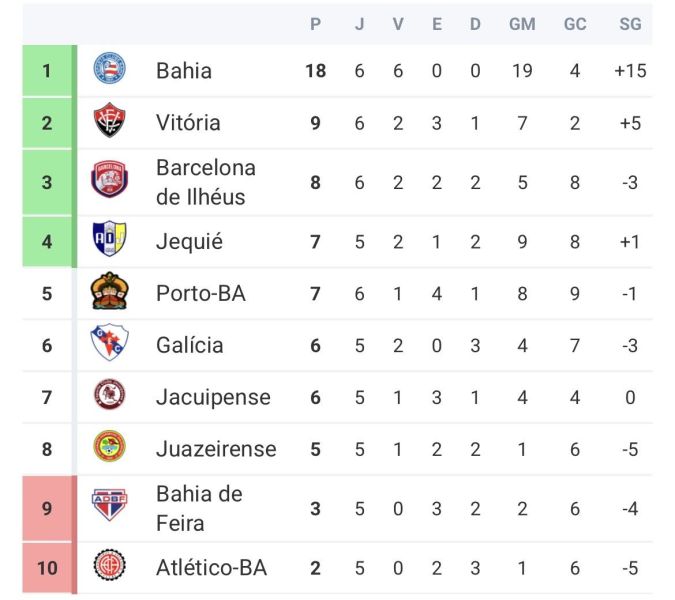675x600 pixels.
Task: Open the Vitória team name link
Action: point(188,123)
